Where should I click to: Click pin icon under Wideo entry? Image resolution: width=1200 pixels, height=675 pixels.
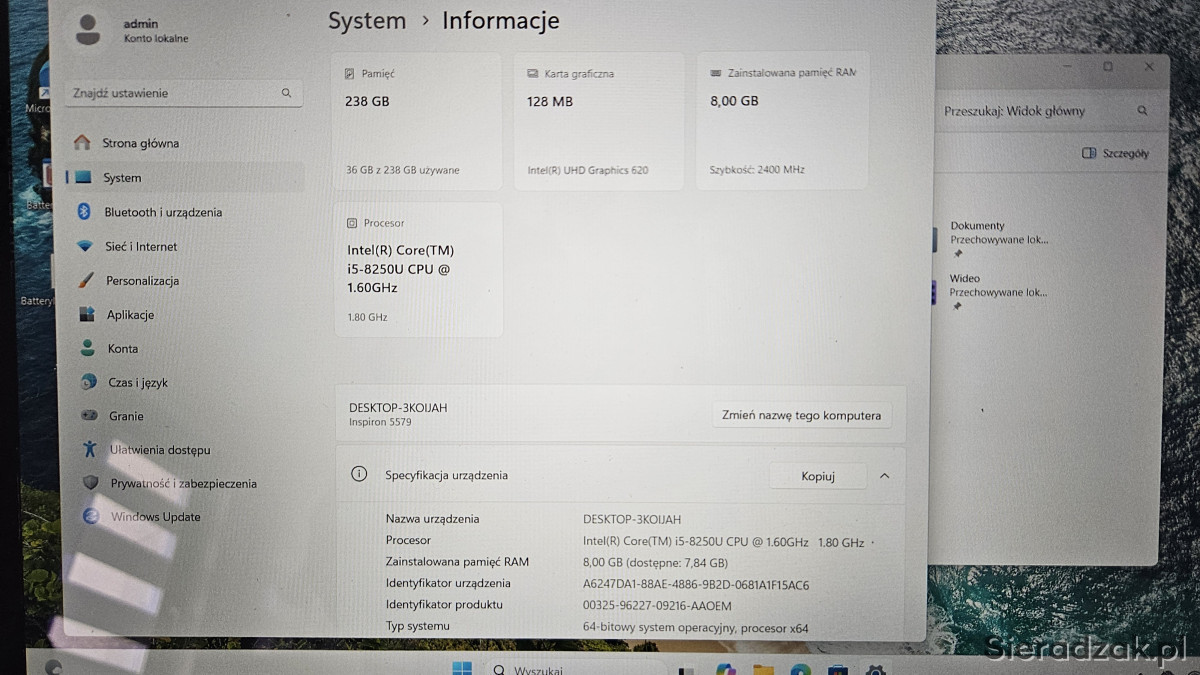tap(957, 307)
